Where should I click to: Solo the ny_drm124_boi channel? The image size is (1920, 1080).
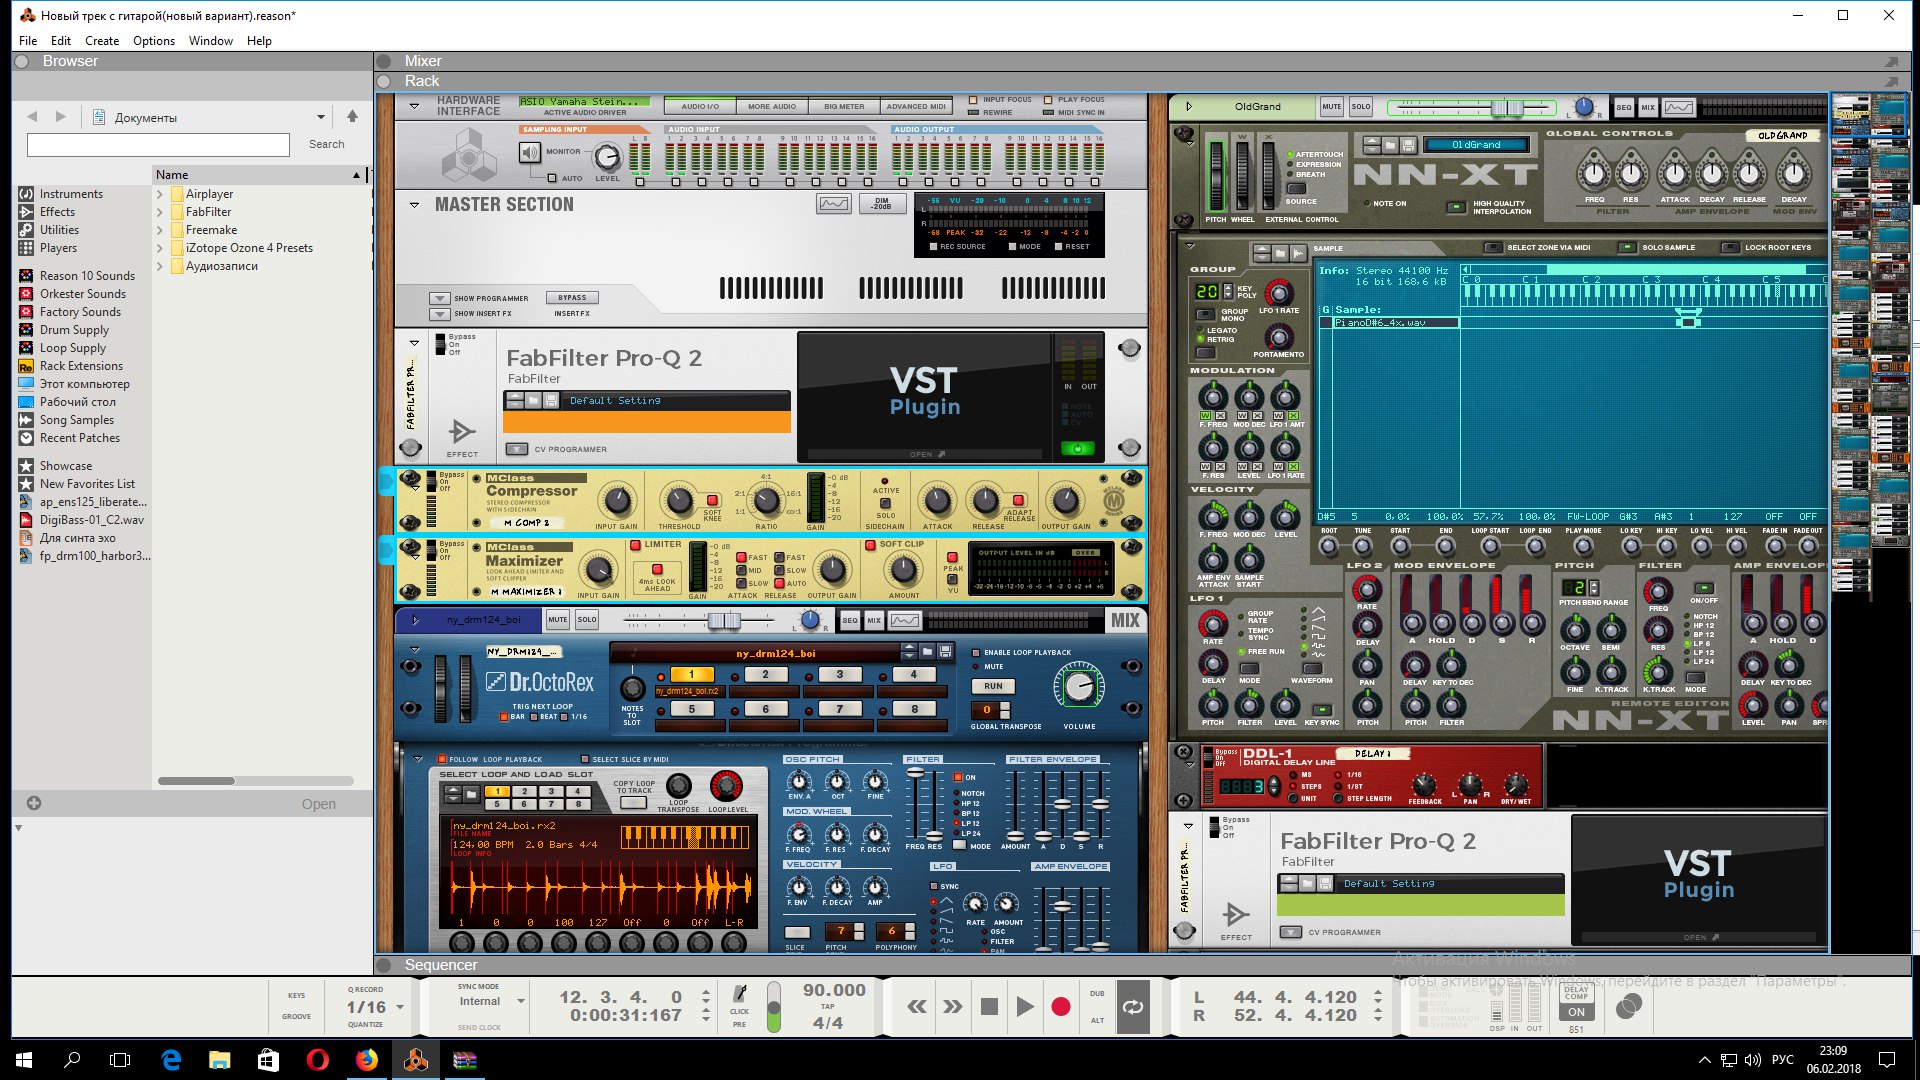point(587,620)
